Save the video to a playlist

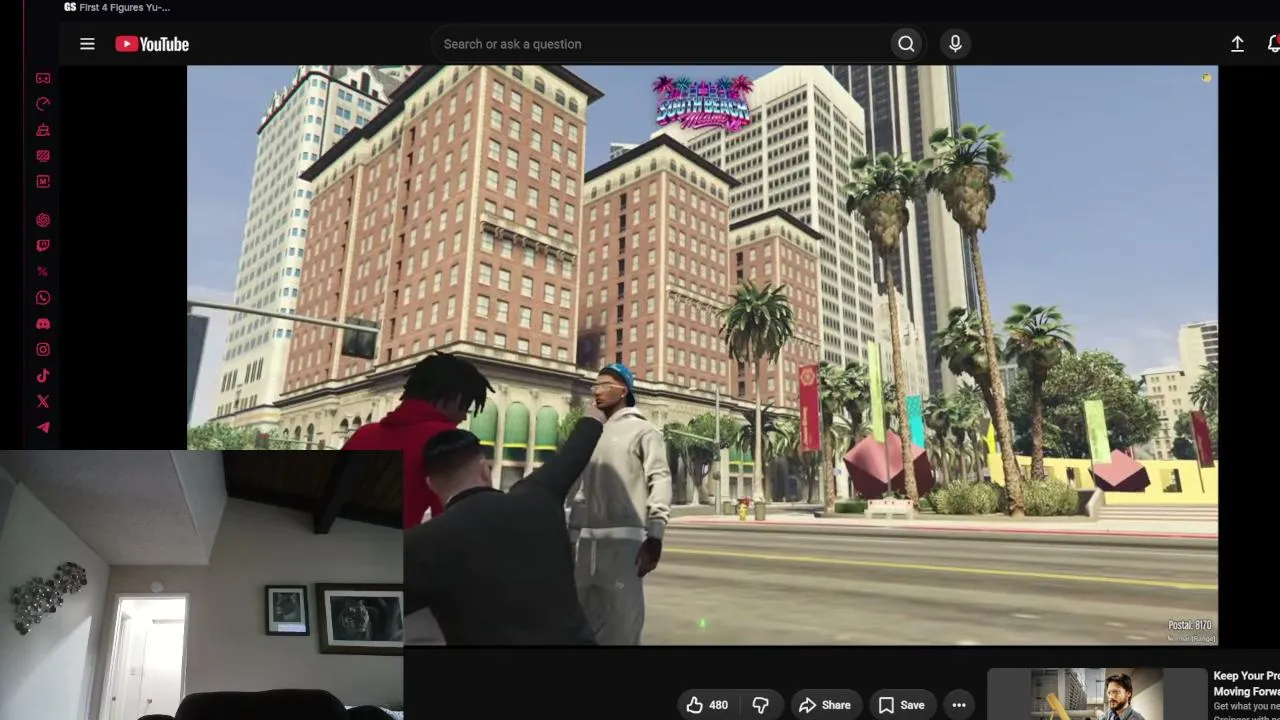point(901,705)
